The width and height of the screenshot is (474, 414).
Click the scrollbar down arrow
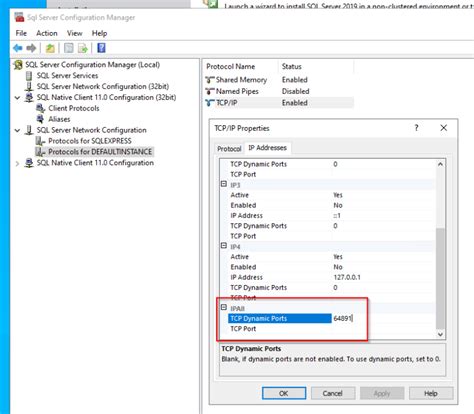pyautogui.click(x=440, y=334)
